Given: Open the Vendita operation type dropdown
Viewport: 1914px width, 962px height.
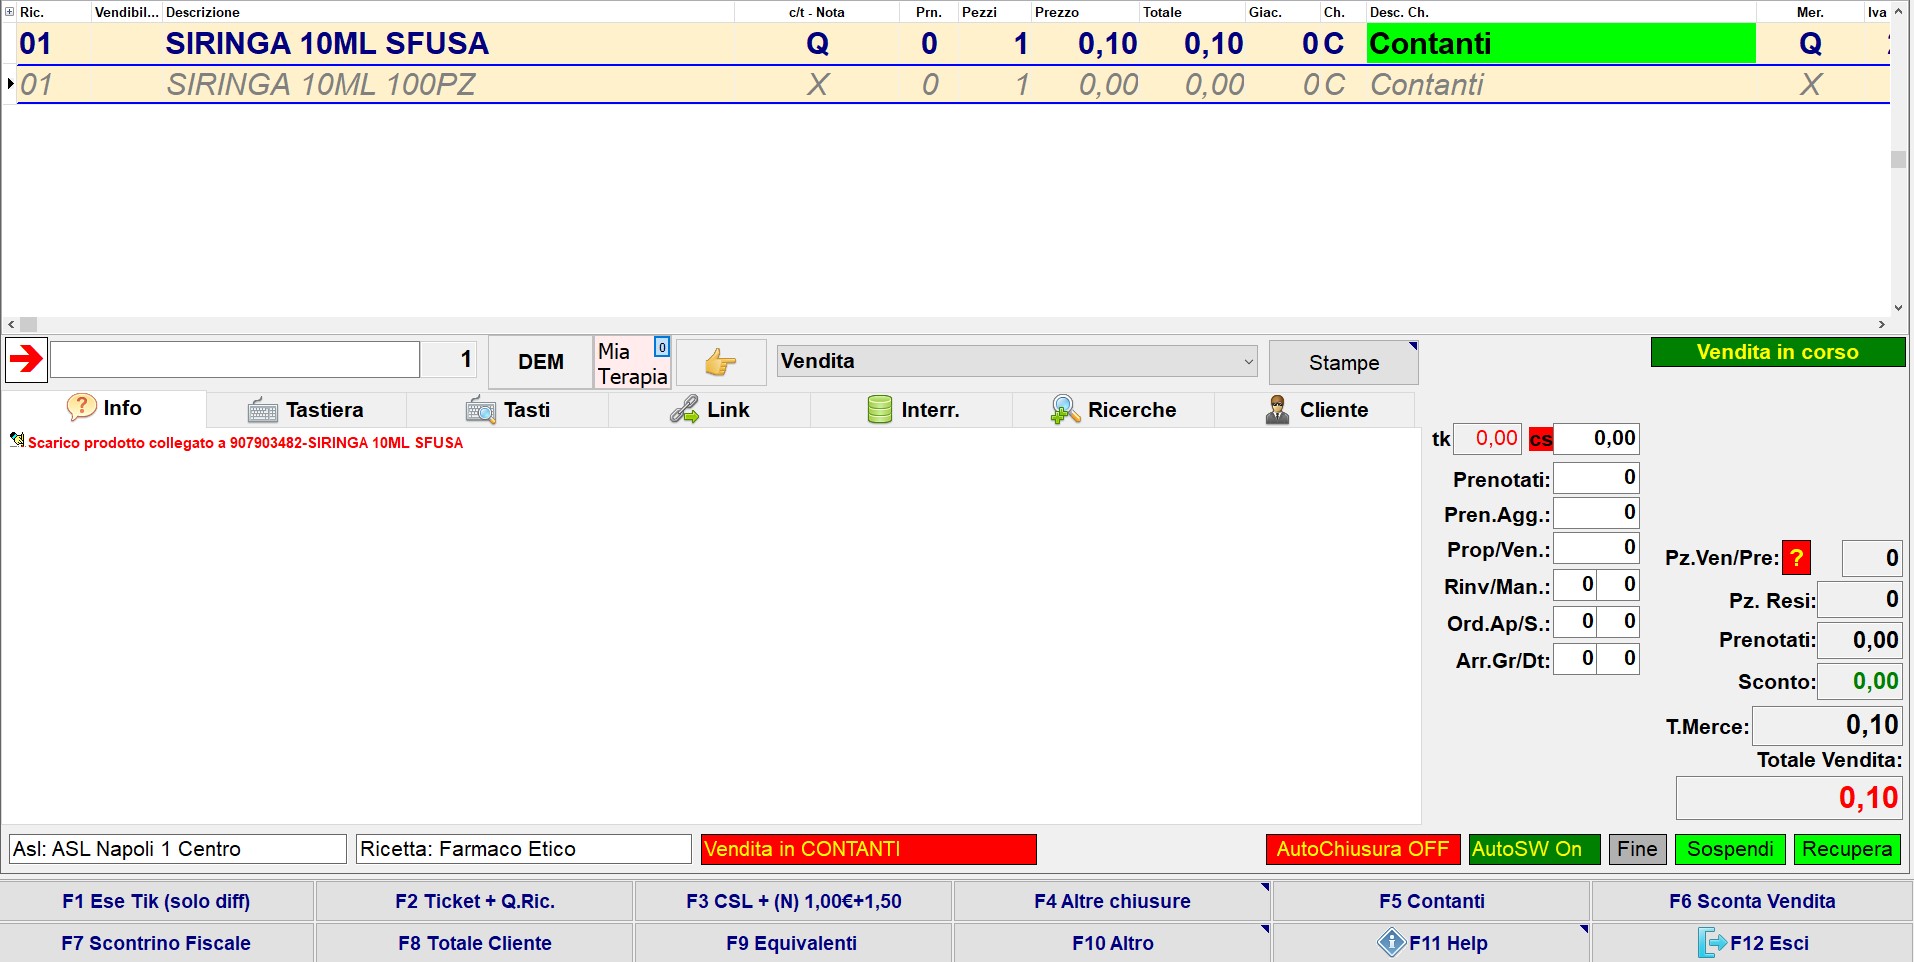Looking at the screenshot, I should pos(1248,362).
